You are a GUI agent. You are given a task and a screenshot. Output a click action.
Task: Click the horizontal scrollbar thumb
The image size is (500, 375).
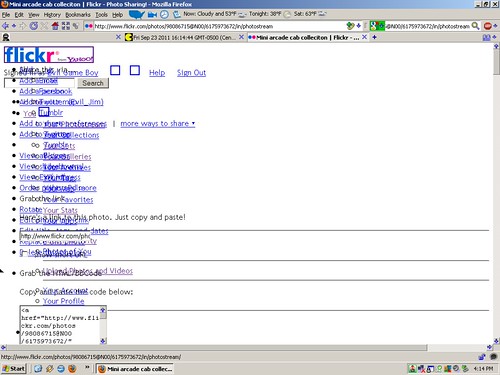217,348
